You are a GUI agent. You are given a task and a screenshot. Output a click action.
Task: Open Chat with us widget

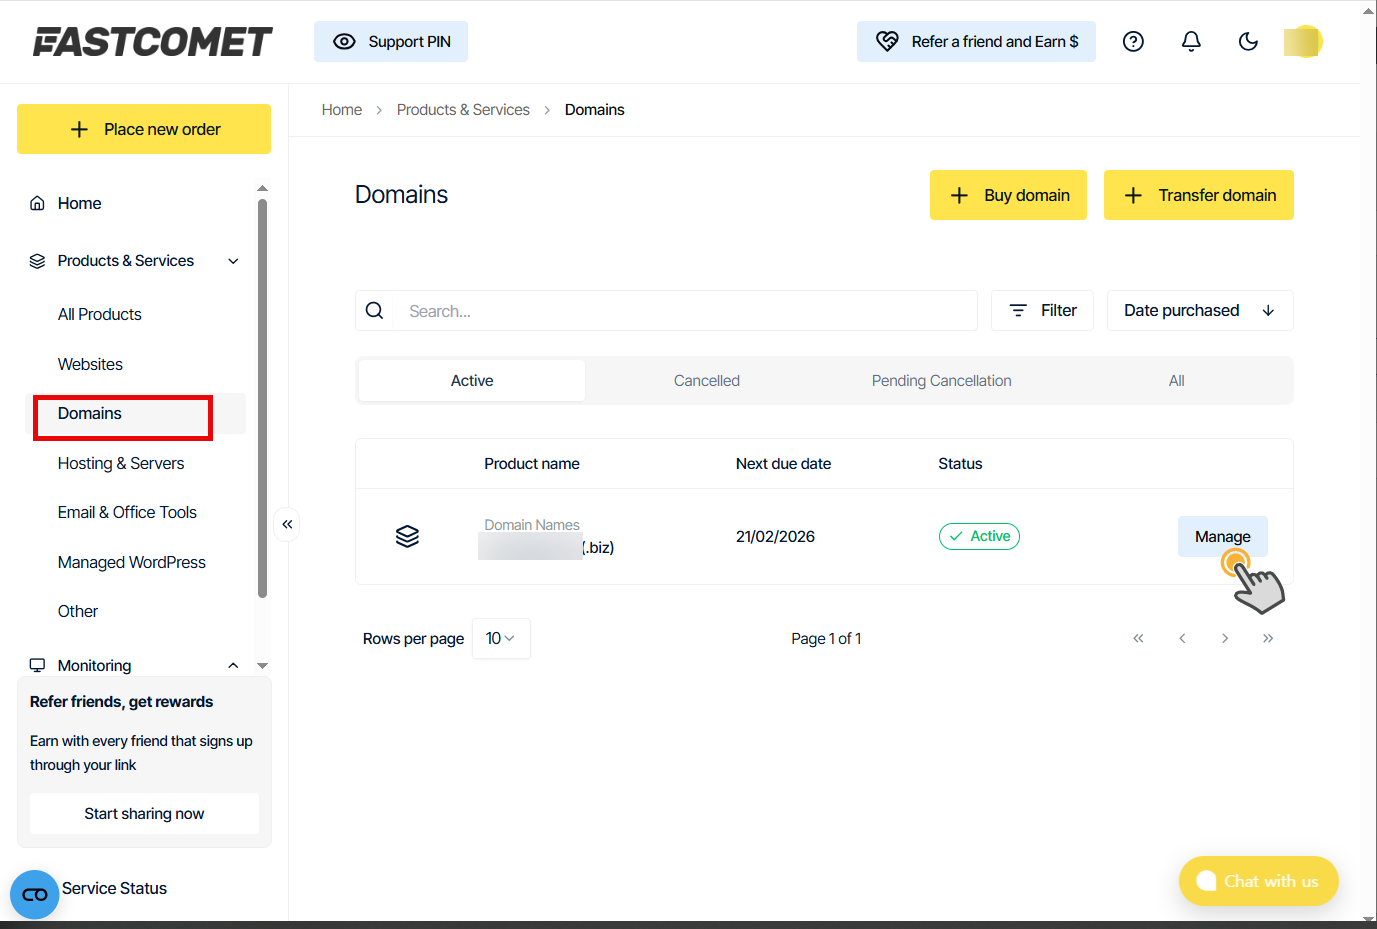point(1258,881)
